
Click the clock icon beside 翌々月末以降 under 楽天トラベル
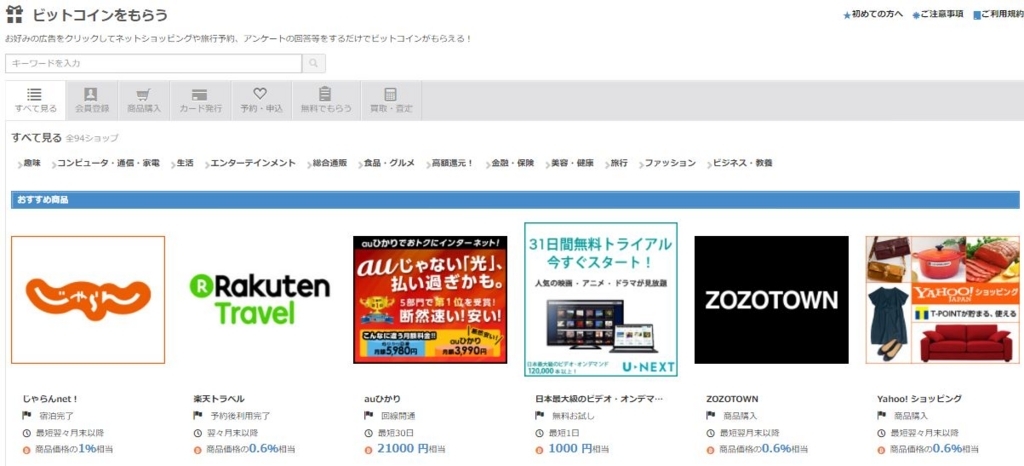coord(198,433)
